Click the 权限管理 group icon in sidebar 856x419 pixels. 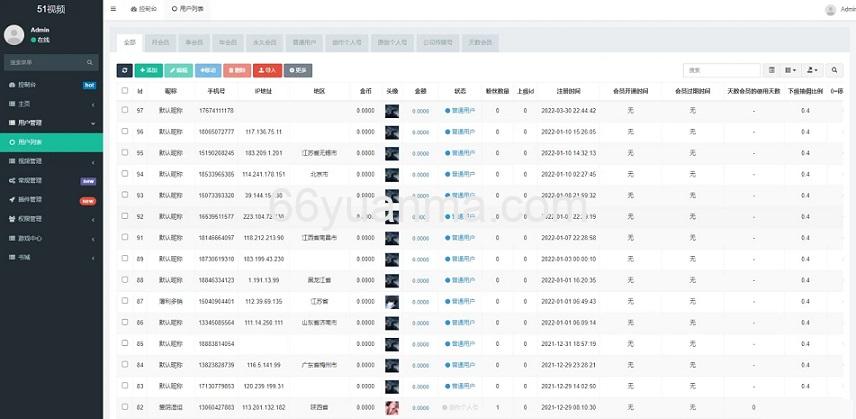[12, 219]
